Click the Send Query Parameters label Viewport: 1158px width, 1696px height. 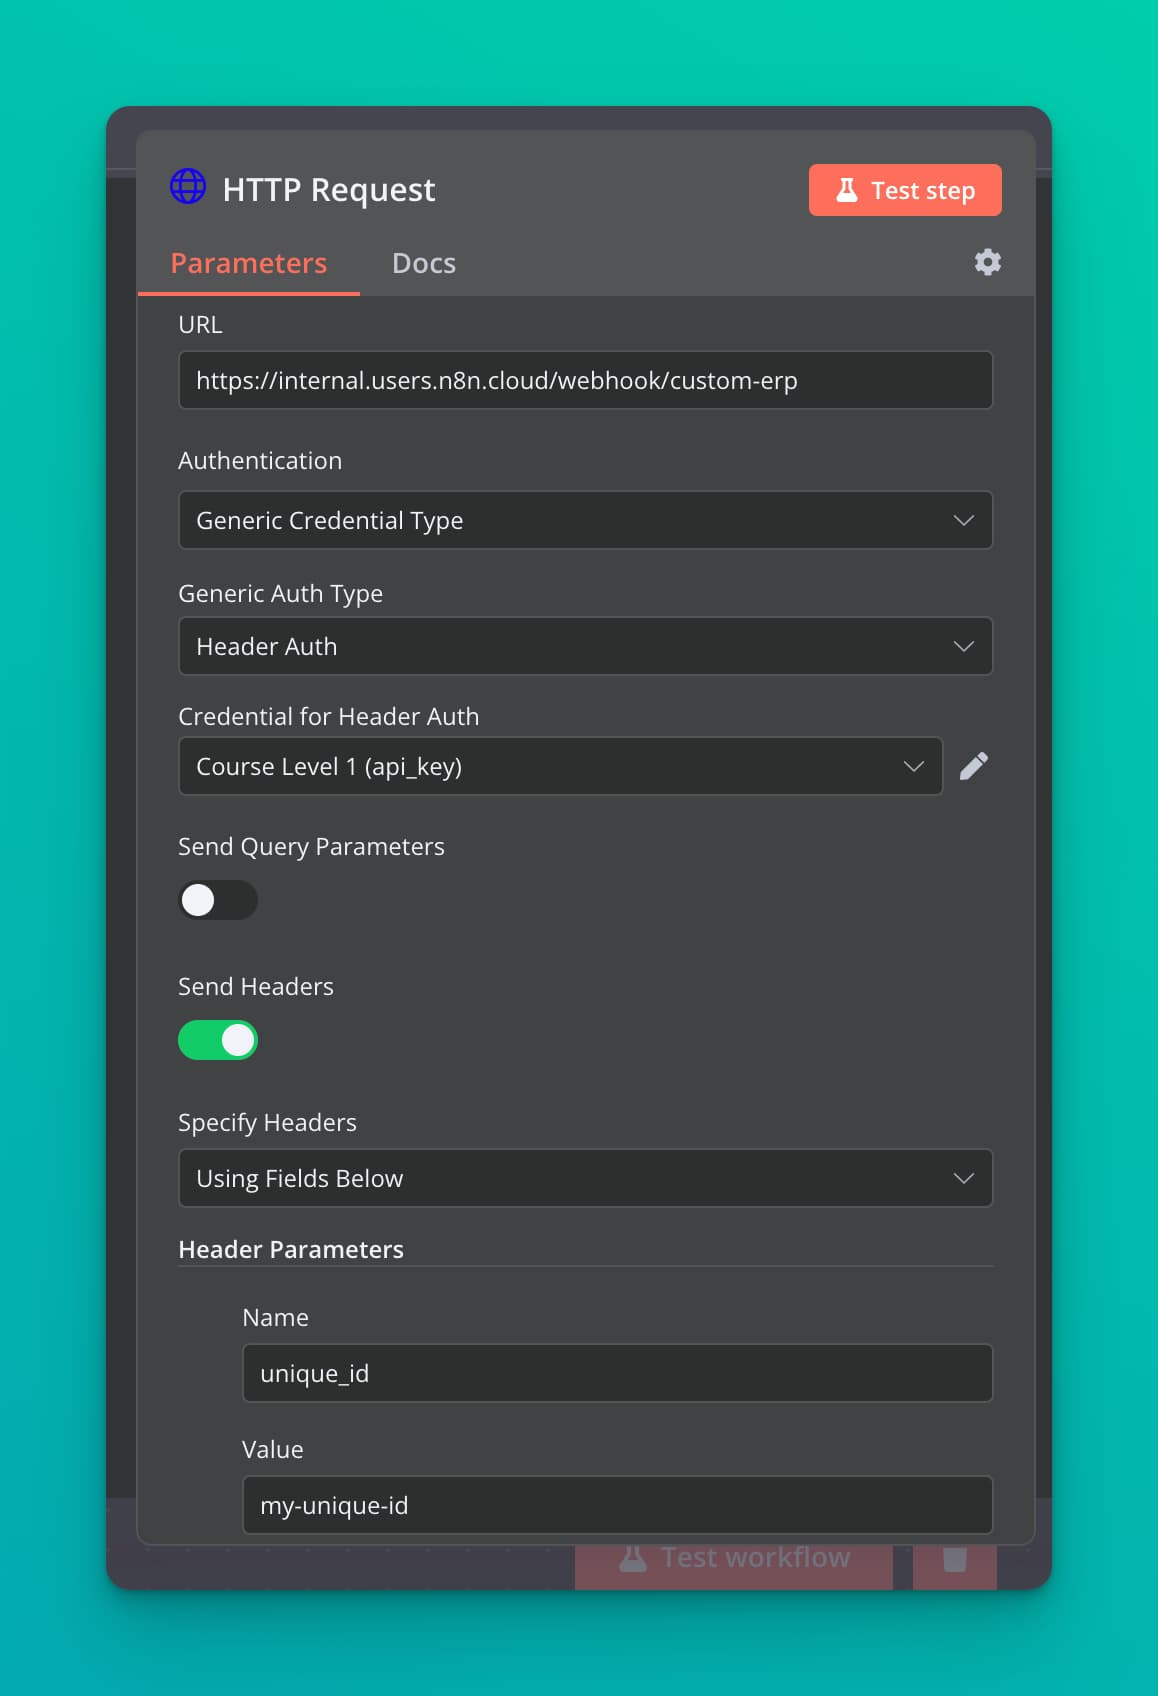click(x=311, y=847)
